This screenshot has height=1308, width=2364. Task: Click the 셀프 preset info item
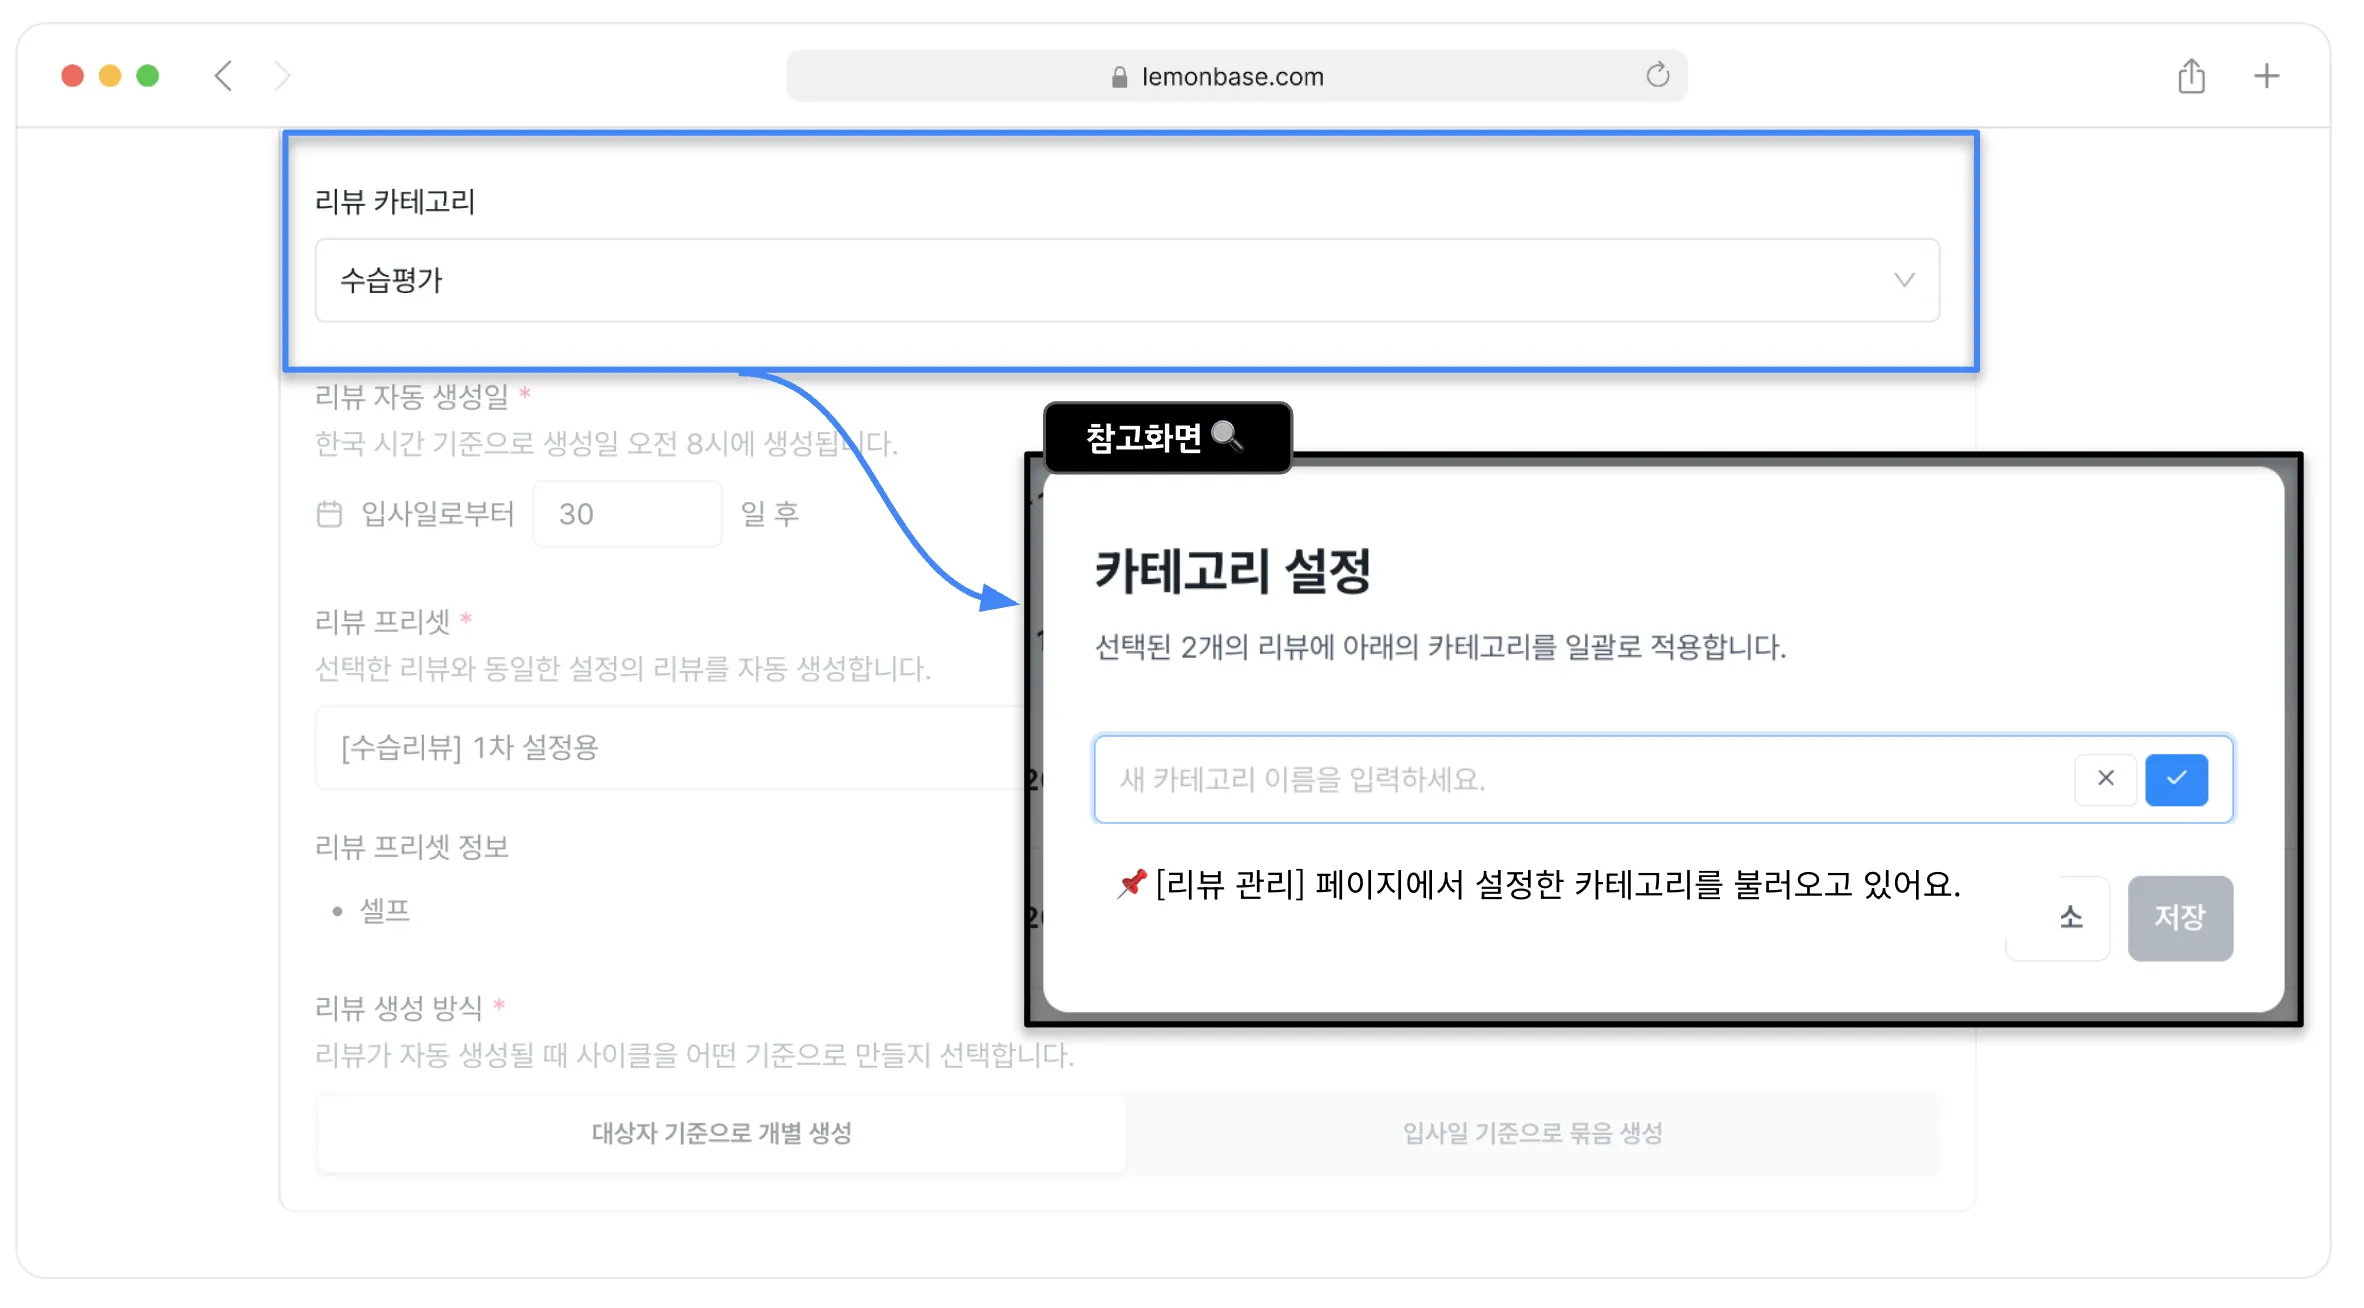tap(385, 911)
